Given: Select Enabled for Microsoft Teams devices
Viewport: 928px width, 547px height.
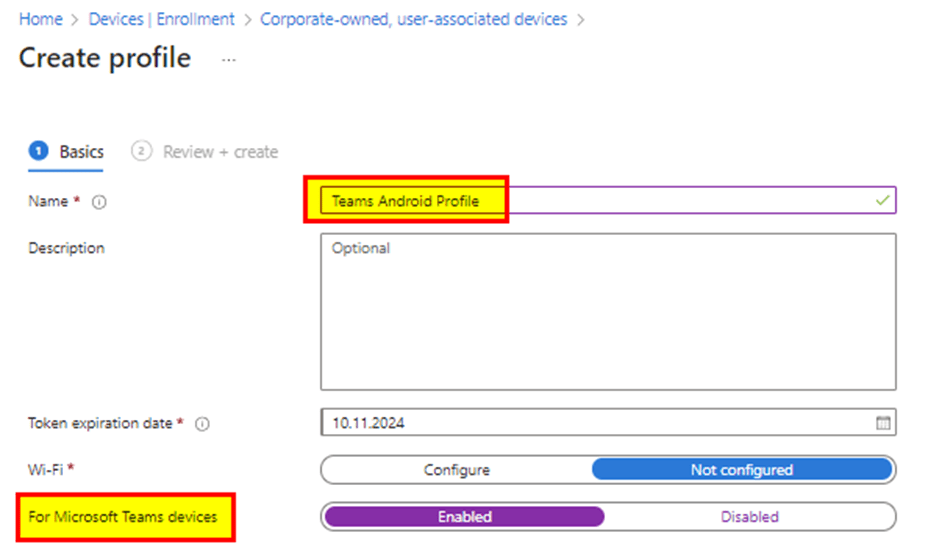Looking at the screenshot, I should click(x=464, y=517).
